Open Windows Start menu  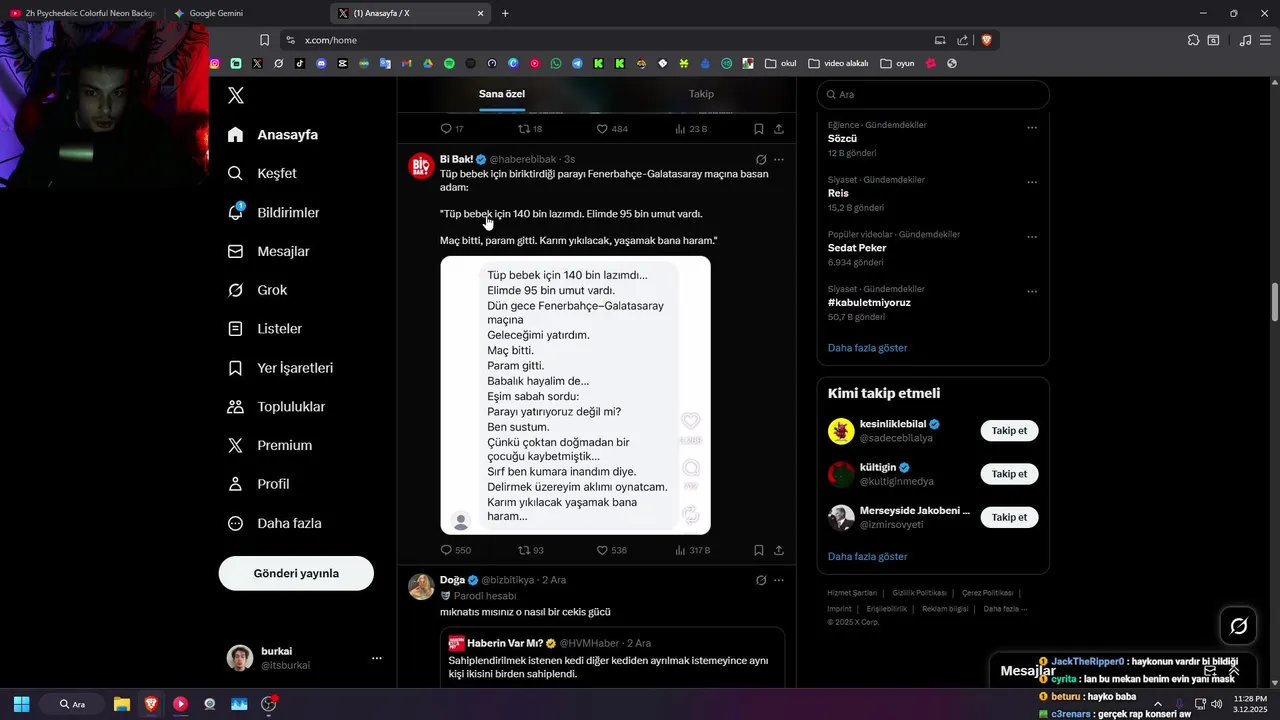tap(21, 704)
